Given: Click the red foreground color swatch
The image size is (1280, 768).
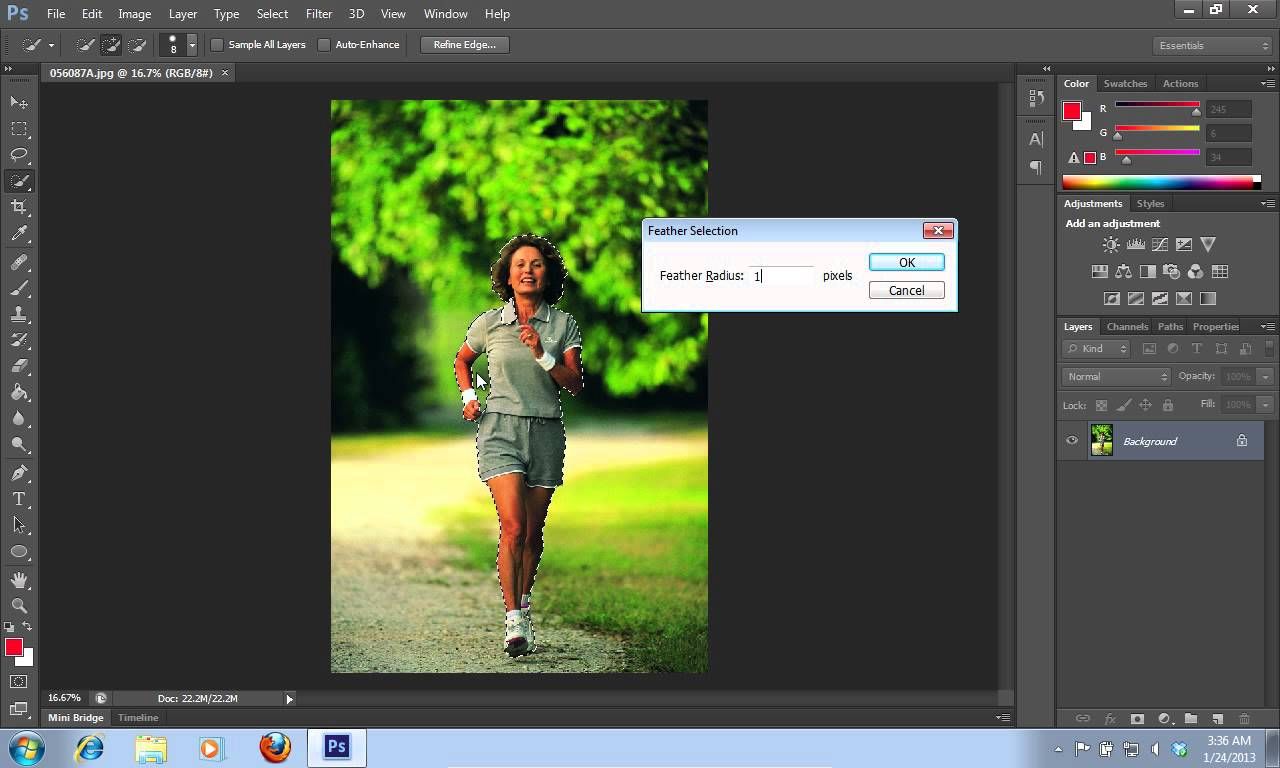Looking at the screenshot, I should [x=12, y=648].
